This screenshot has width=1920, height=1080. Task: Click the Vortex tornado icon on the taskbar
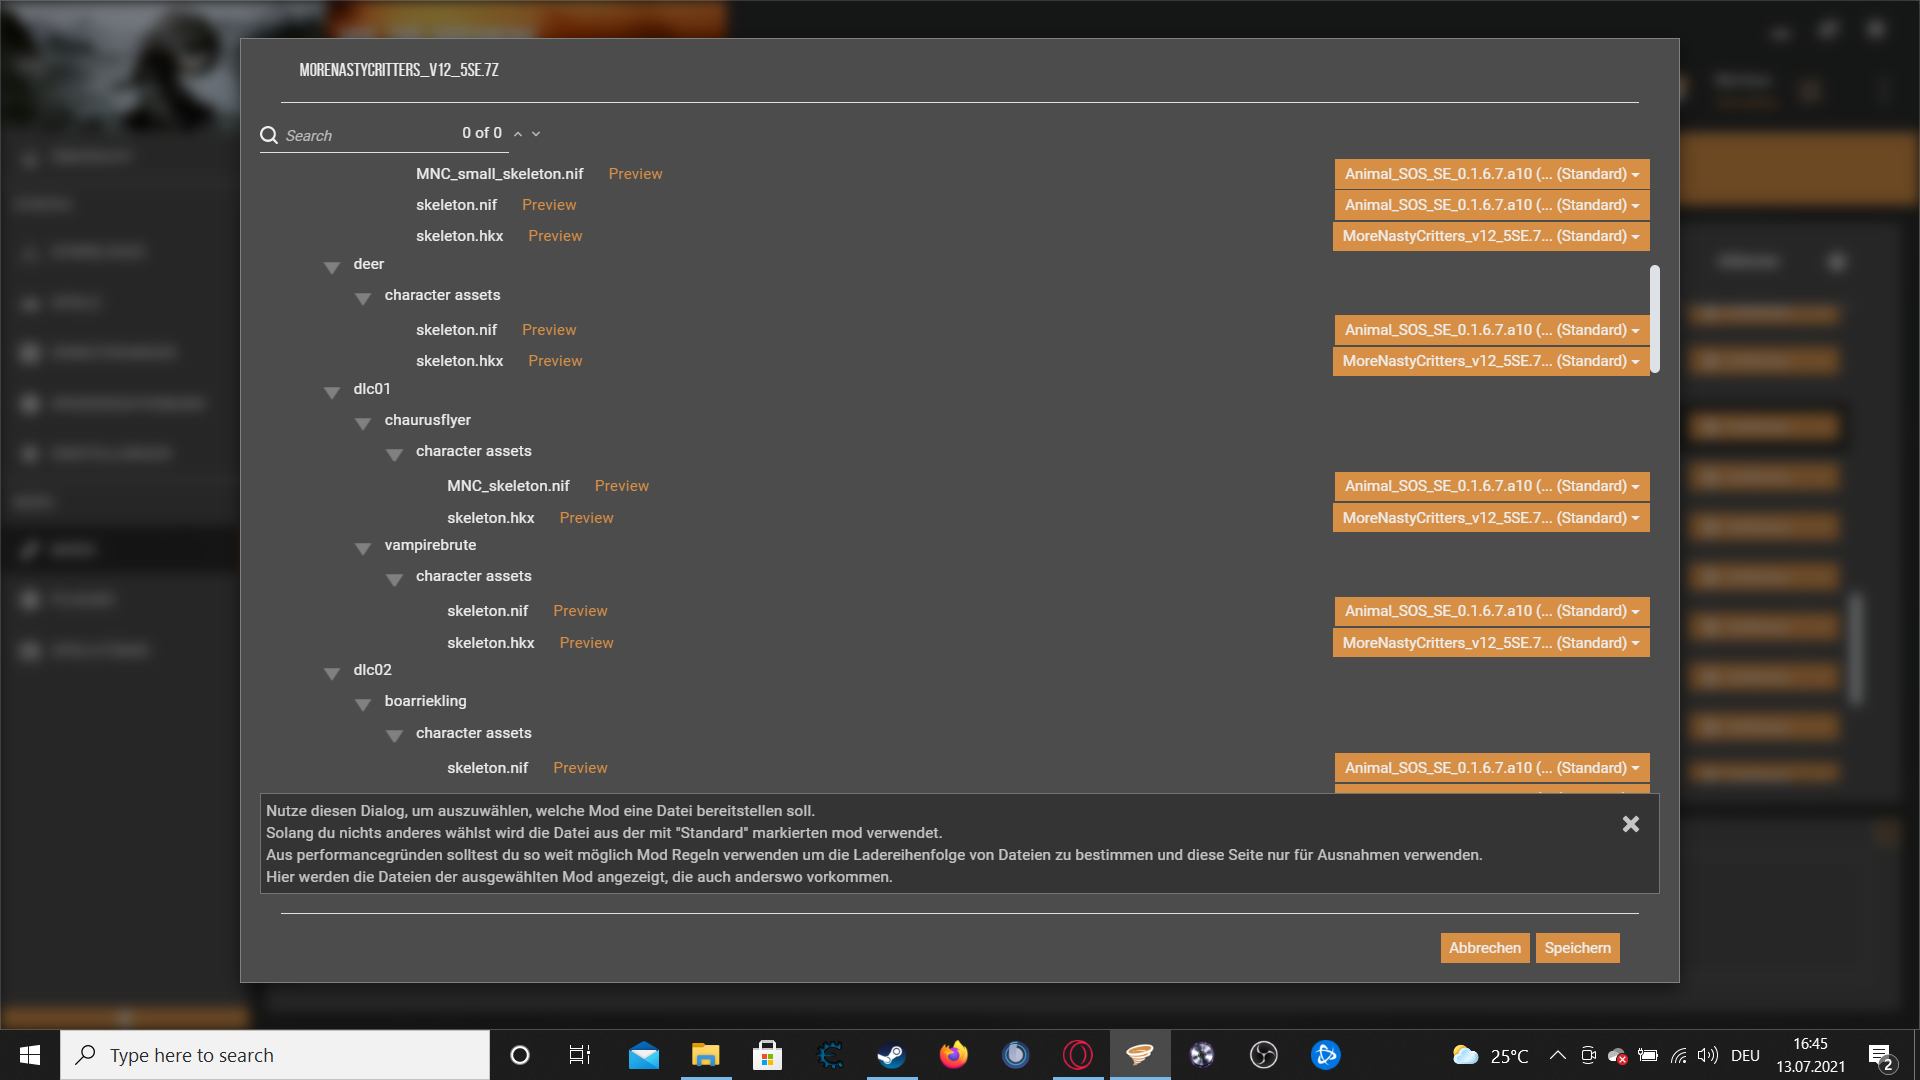[x=1140, y=1055]
